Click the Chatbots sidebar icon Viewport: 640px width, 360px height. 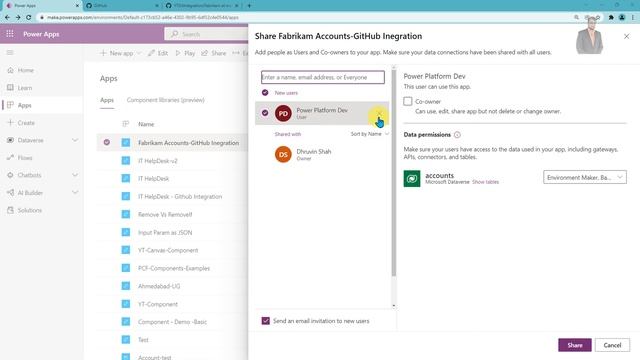pos(10,175)
